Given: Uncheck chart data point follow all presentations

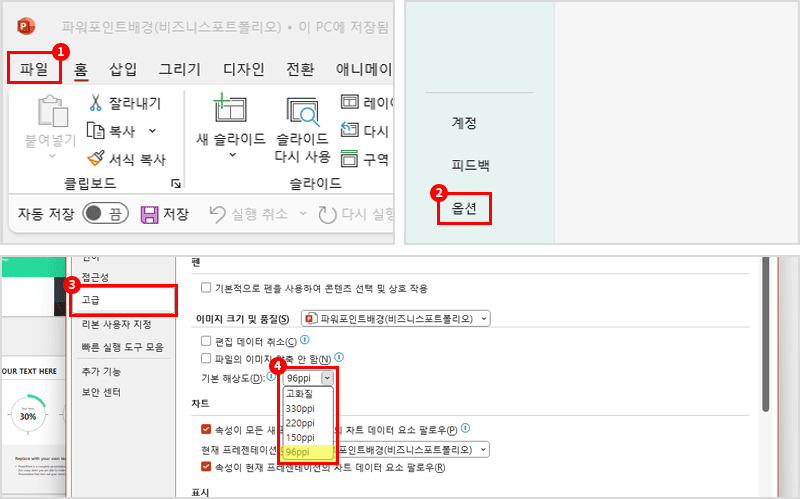Looking at the screenshot, I should [x=206, y=429].
